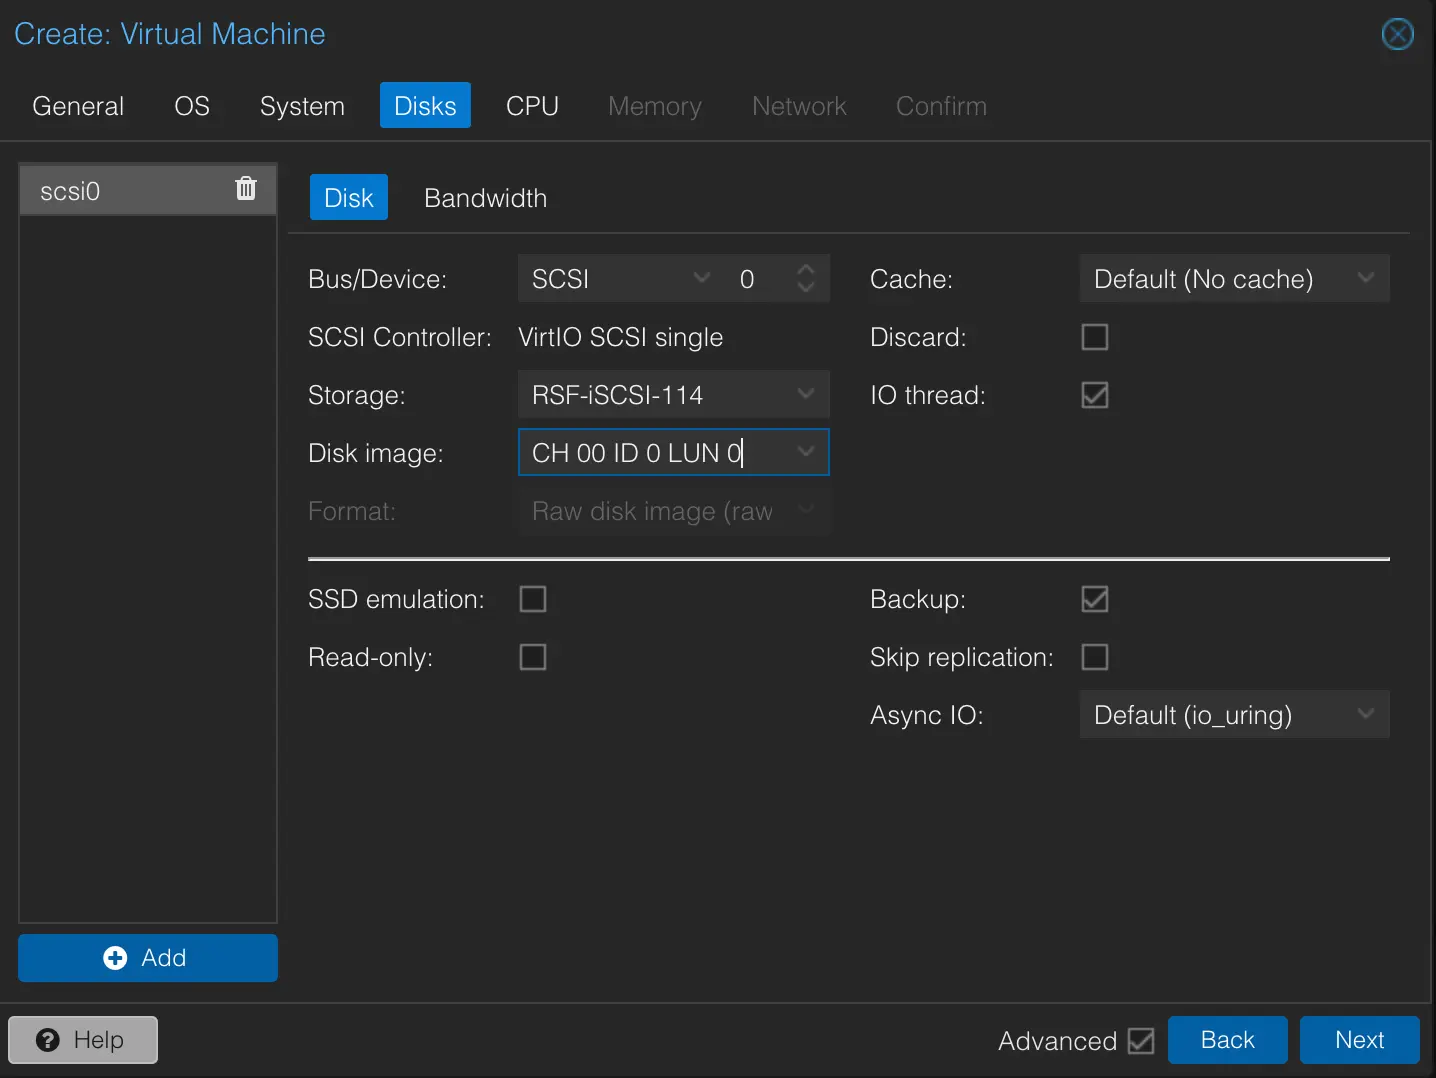Screen dimensions: 1436x1078
Task: Open the Async IO dropdown
Action: [x=1366, y=714]
